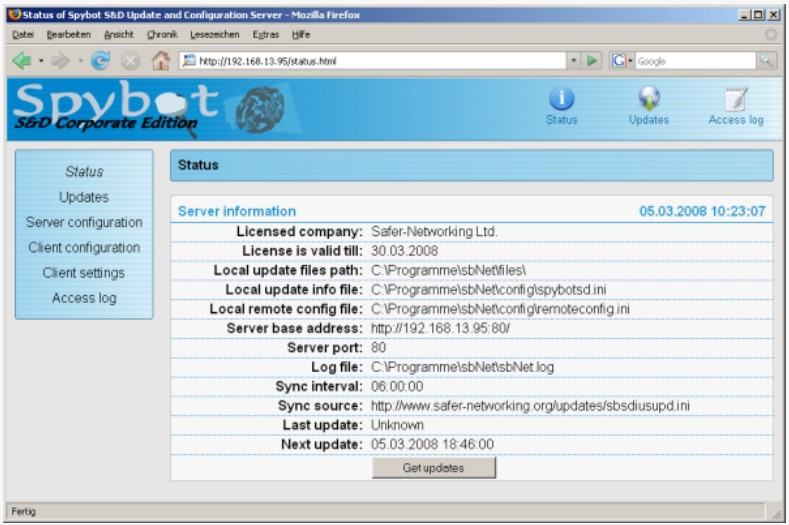Click the Safer-Networking Ltd. company value
The image size is (789, 525).
(434, 232)
